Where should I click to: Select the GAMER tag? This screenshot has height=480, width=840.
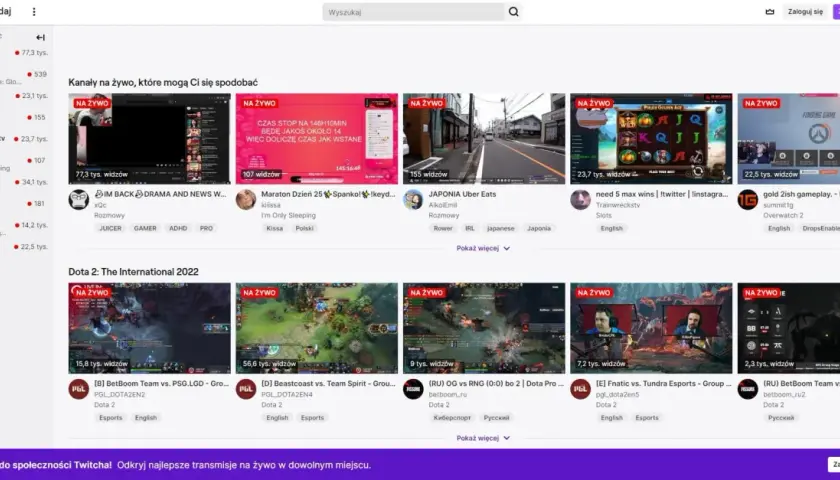click(x=145, y=228)
